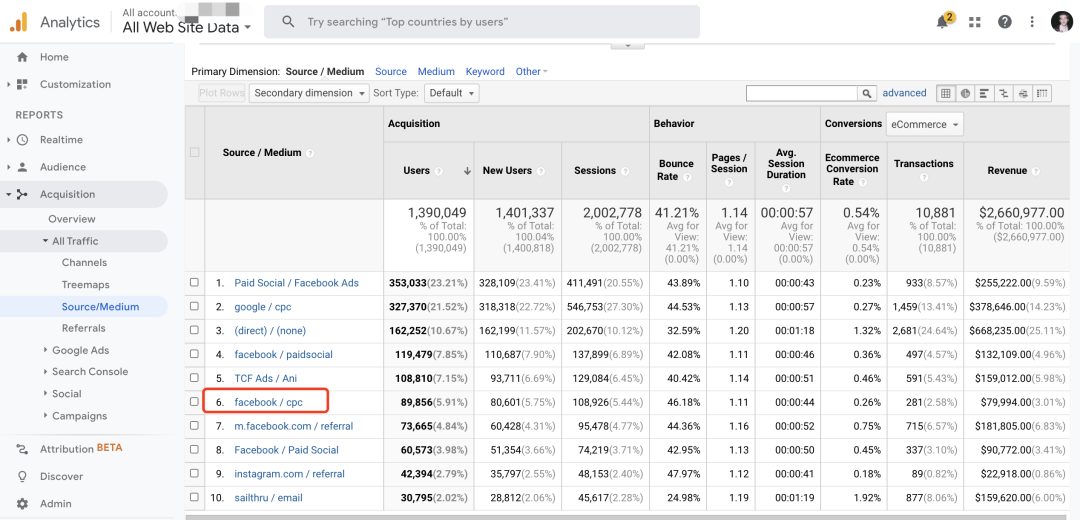Open the user profile avatar
This screenshot has height=520, width=1080.
1061,21
